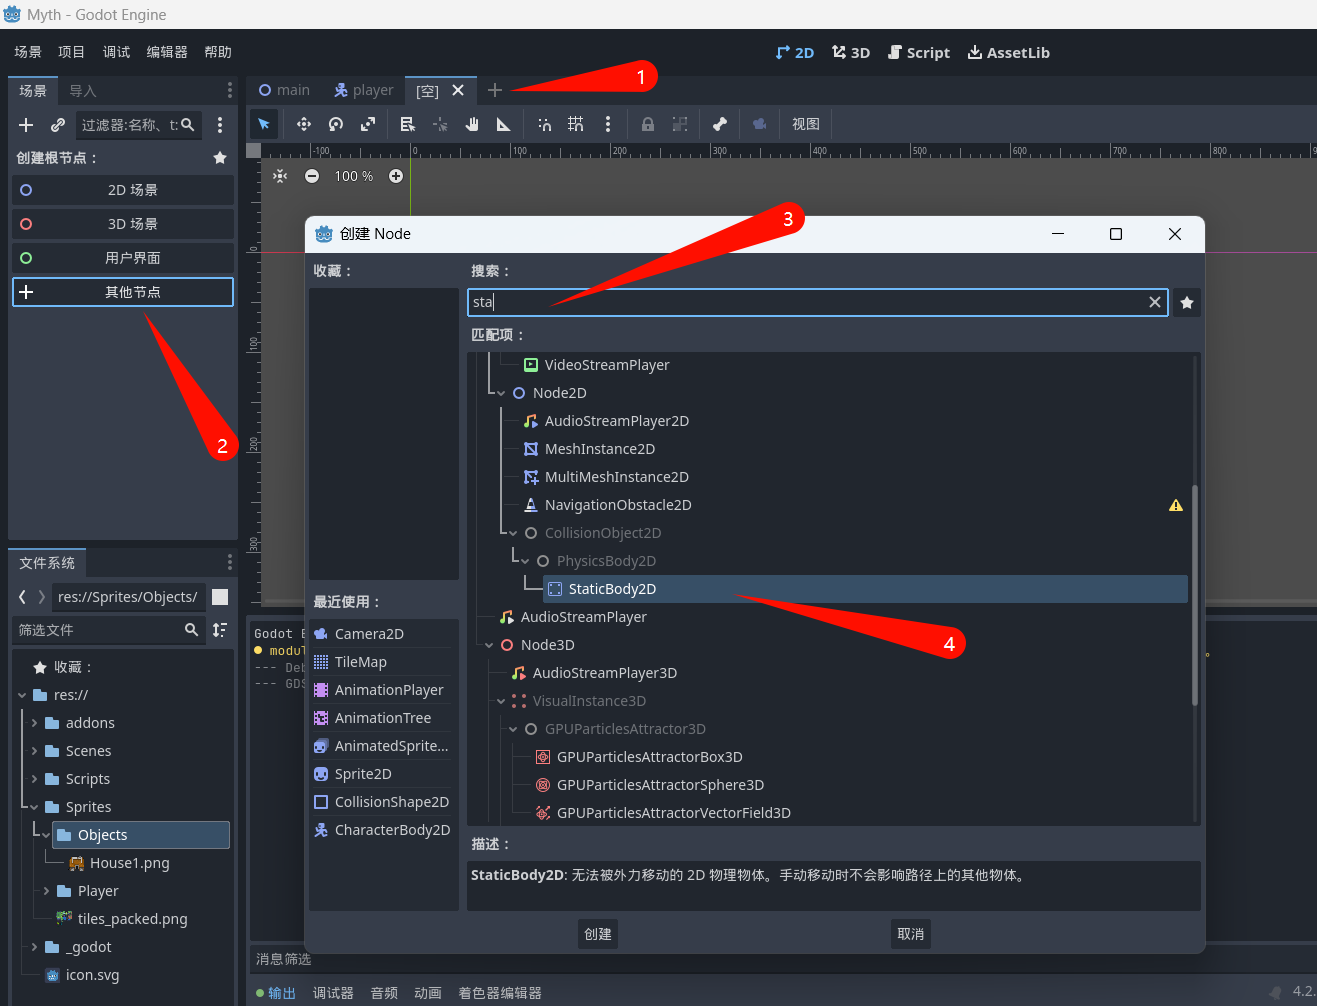
Task: Select NavigationObstacle2D node type
Action: pos(618,505)
